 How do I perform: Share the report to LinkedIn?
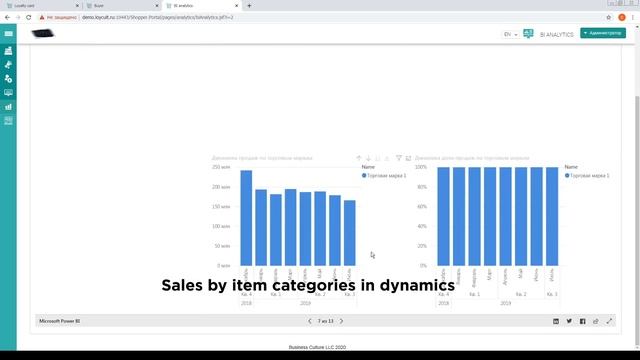(556, 321)
